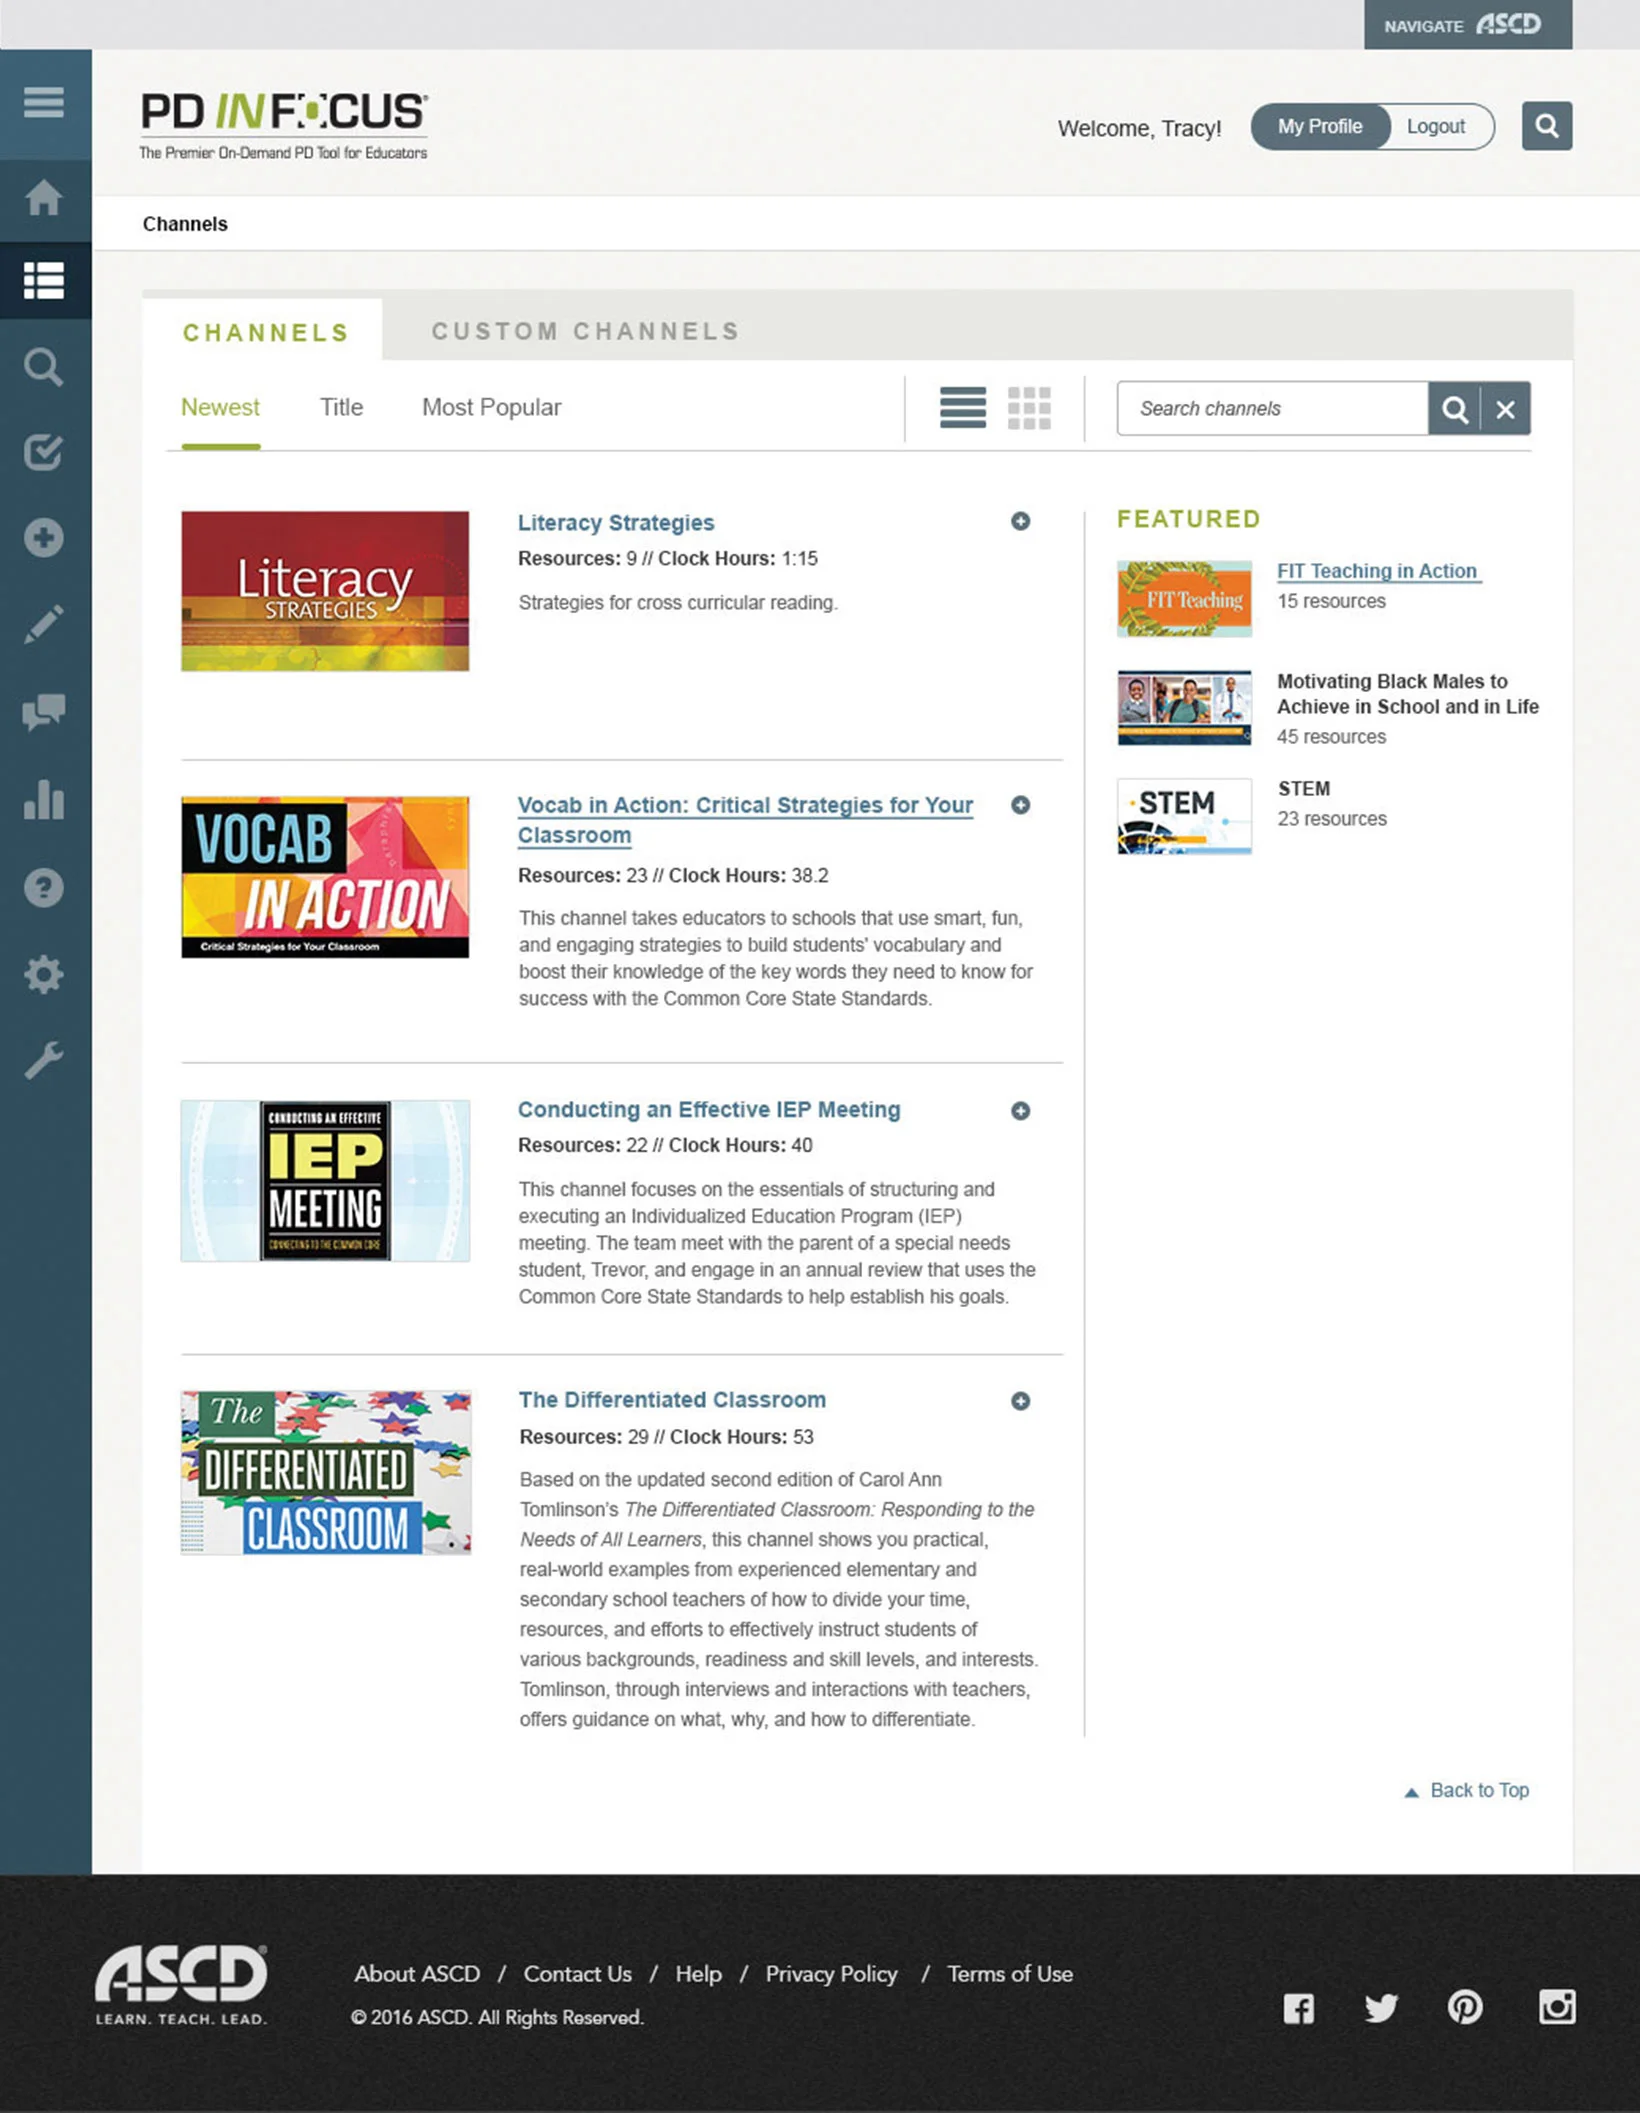Screen dimensions: 1640x2113
Task: Click the Differentiated Classroom thumbnail
Action: (x=326, y=1472)
